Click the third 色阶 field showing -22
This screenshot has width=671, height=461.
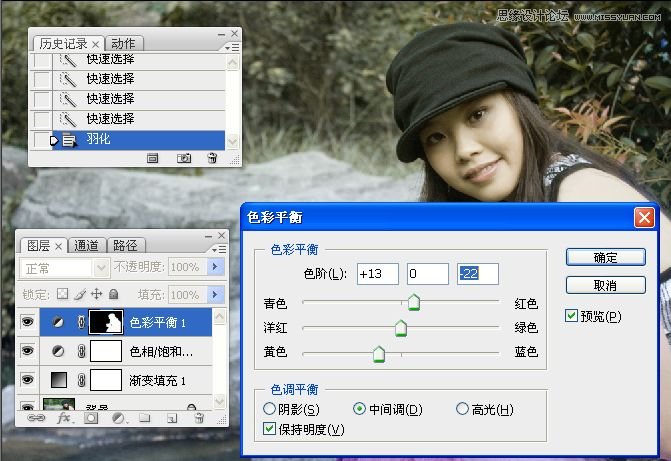[x=478, y=274]
